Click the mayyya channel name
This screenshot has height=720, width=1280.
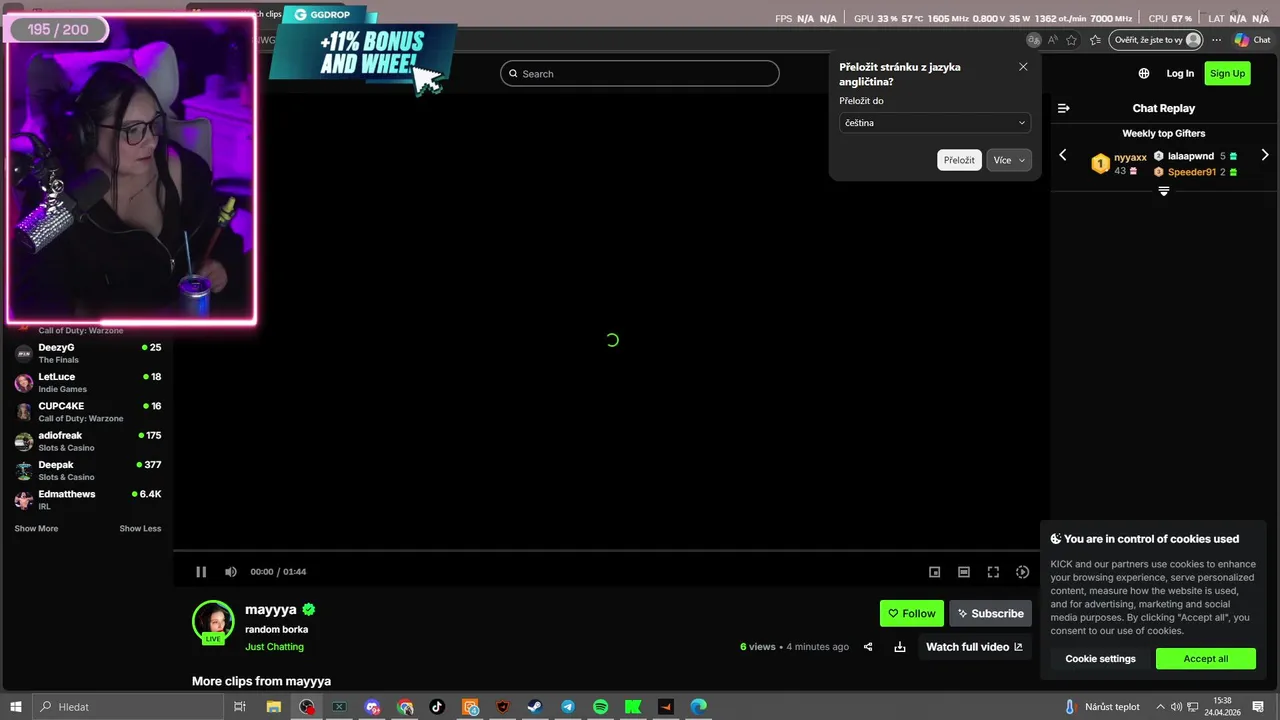pyautogui.click(x=271, y=609)
